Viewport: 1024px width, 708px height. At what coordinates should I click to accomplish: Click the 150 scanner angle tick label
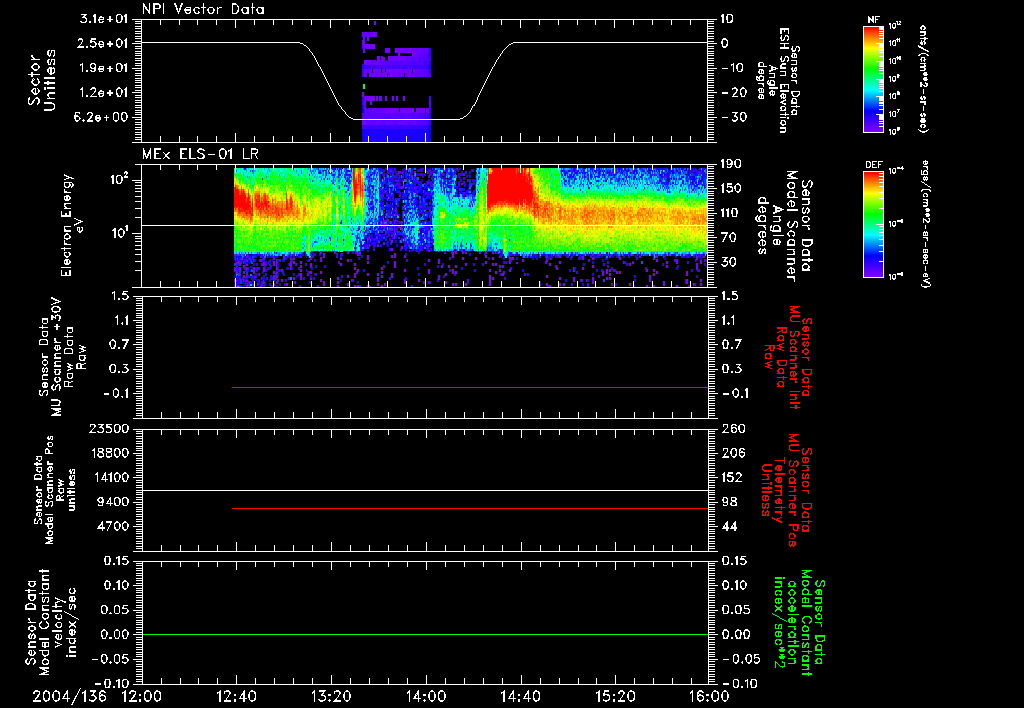click(x=731, y=188)
